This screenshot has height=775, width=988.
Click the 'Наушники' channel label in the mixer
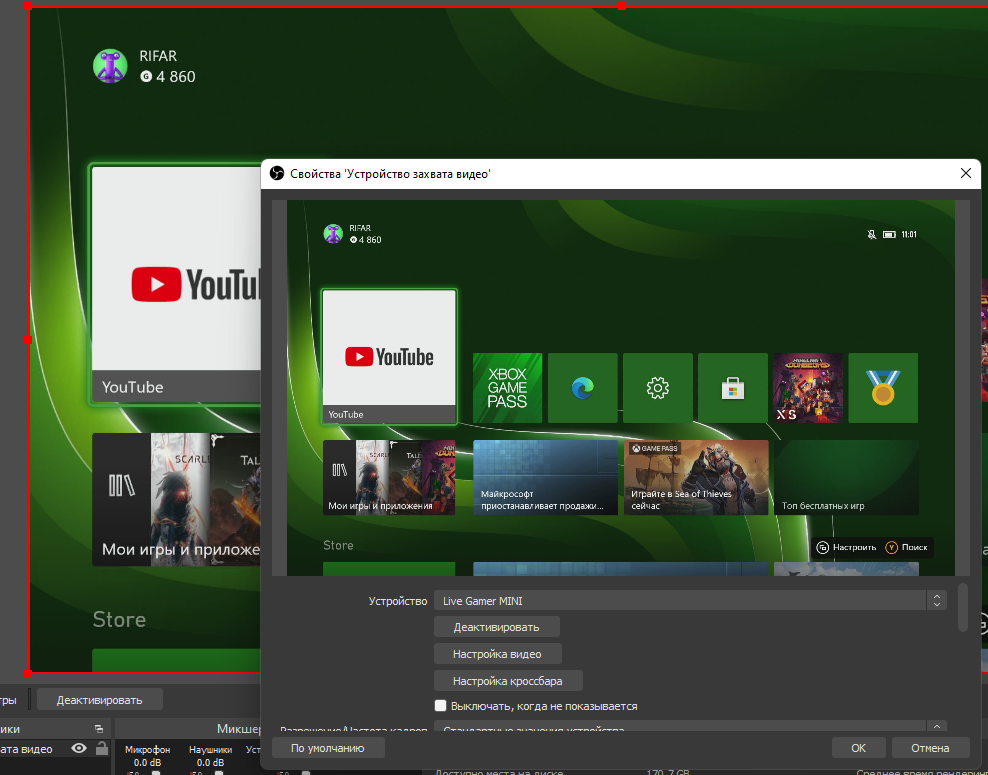210,750
